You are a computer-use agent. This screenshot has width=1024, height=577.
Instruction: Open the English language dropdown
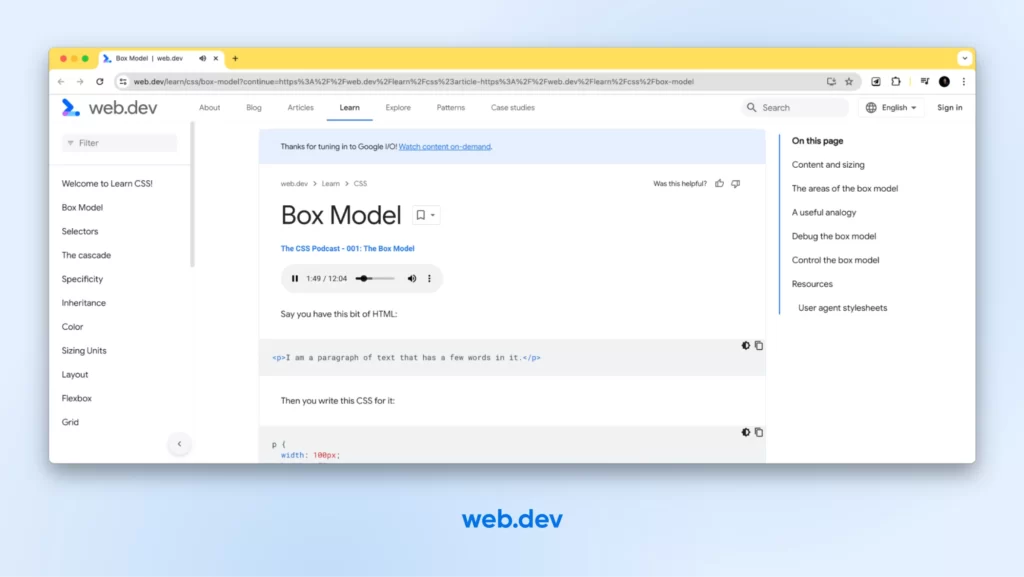coord(891,108)
